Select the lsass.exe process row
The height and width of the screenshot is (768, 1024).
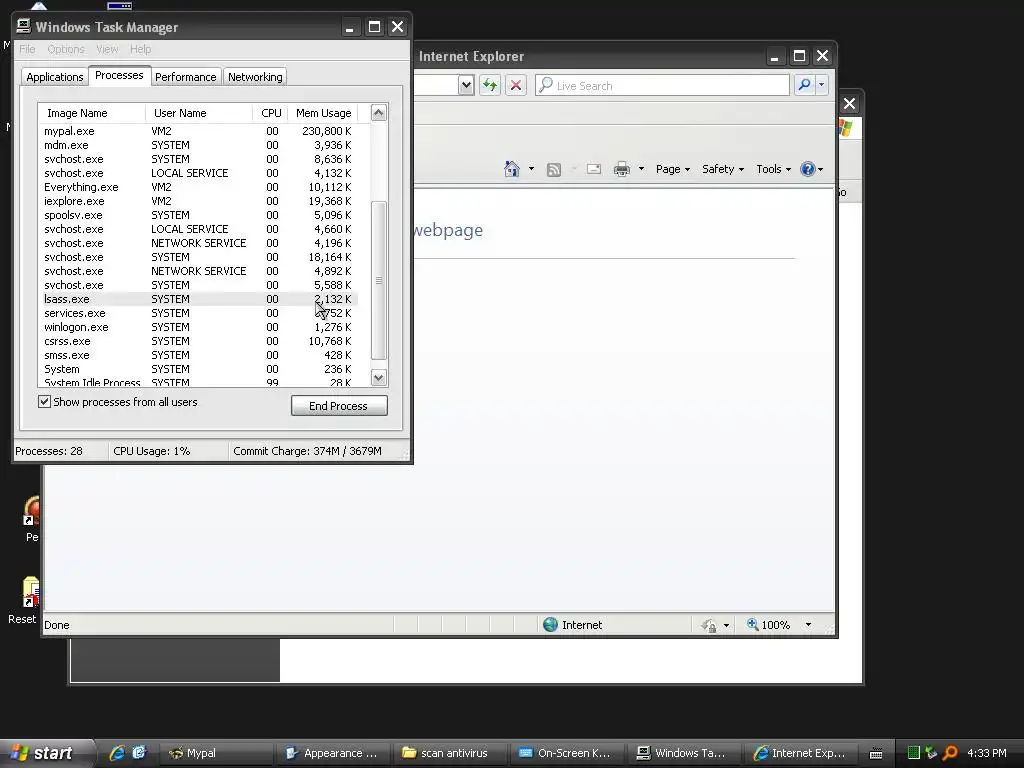pos(198,299)
